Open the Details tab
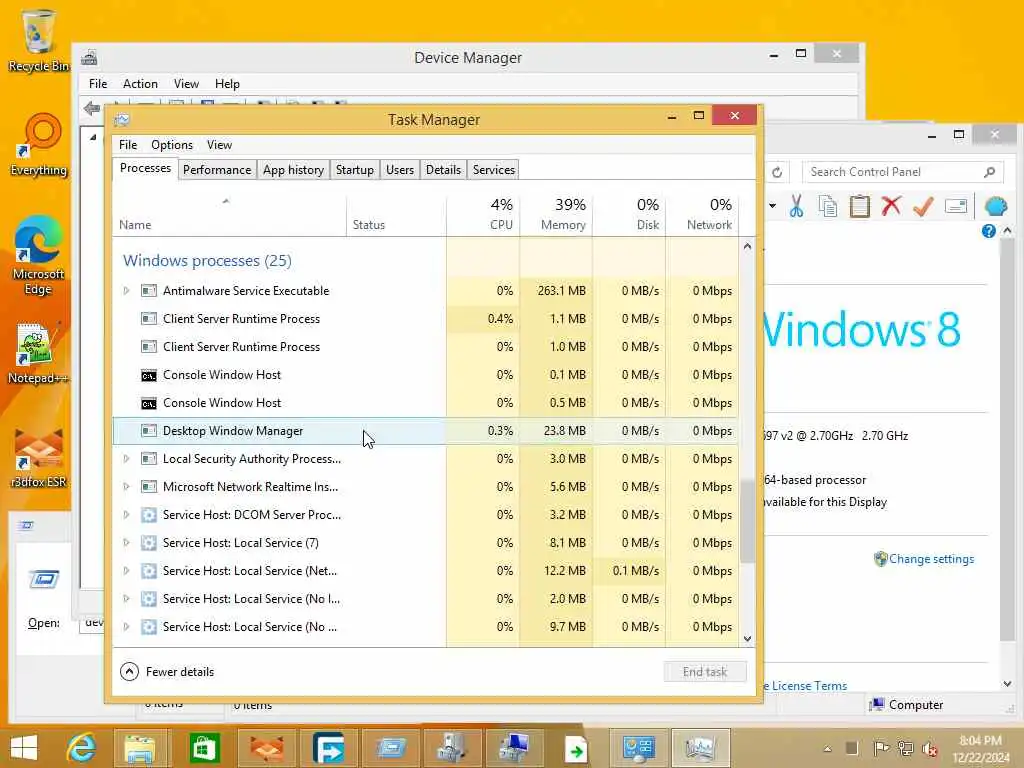Screen dimensions: 1024x768 pyautogui.click(x=443, y=170)
